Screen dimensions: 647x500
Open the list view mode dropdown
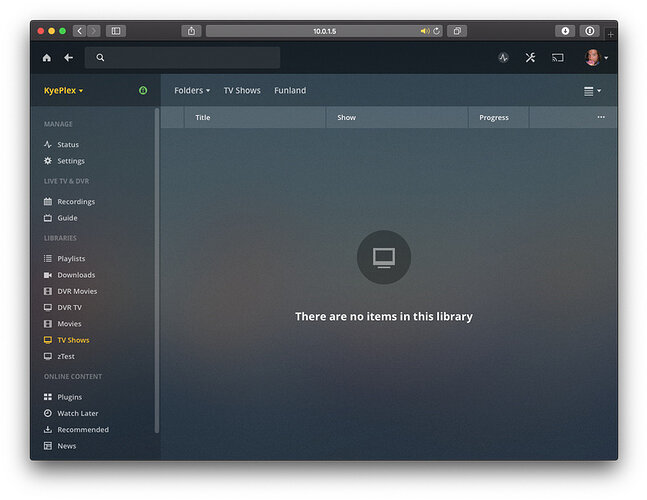point(592,91)
